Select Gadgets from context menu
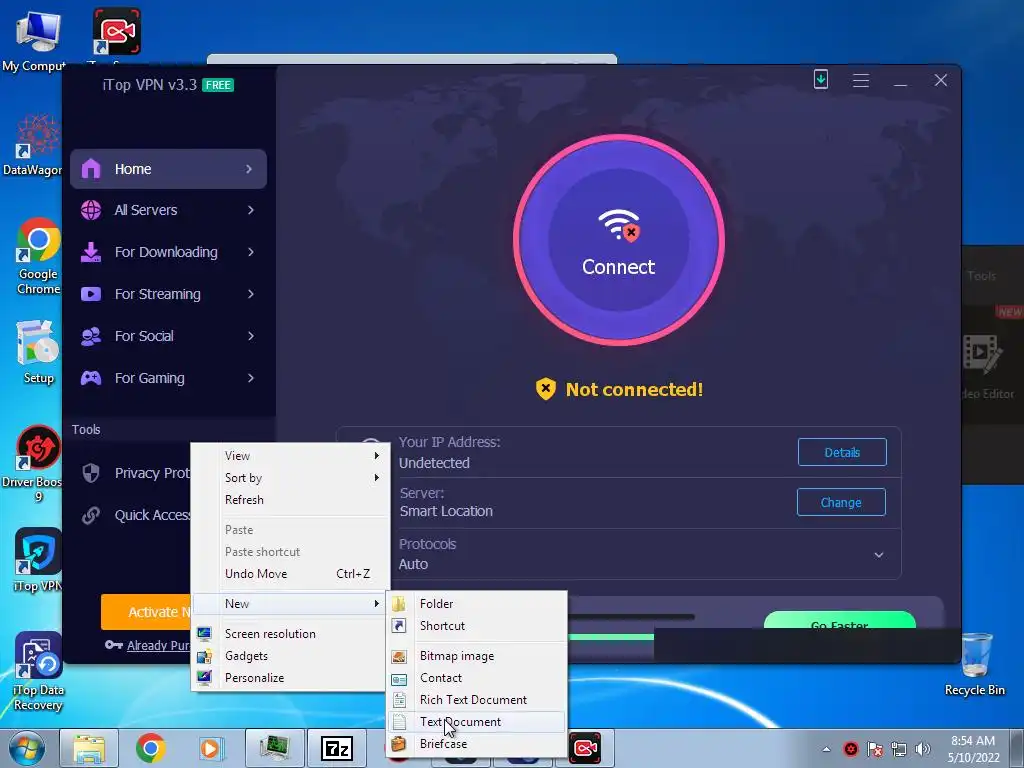 pos(291,656)
